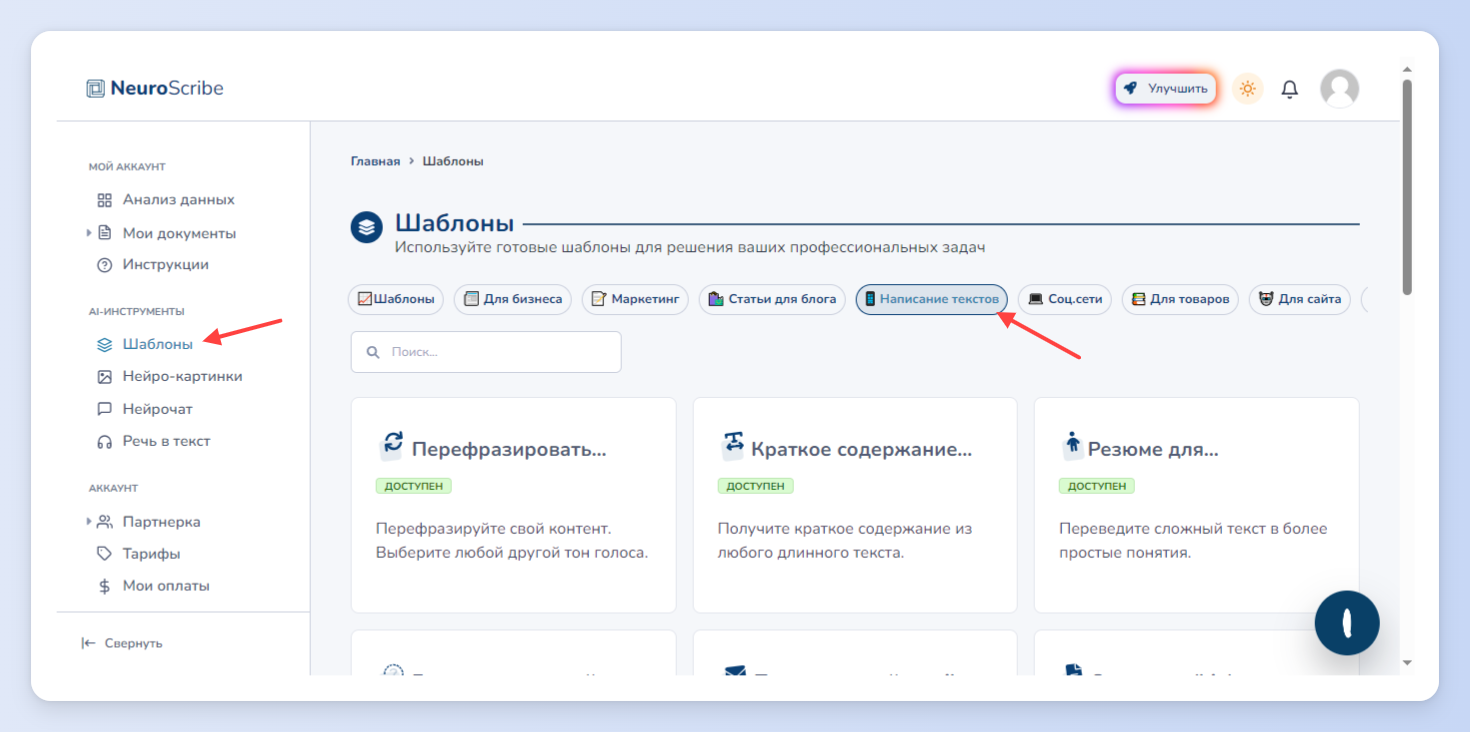Open notifications via bell icon

(x=1290, y=89)
